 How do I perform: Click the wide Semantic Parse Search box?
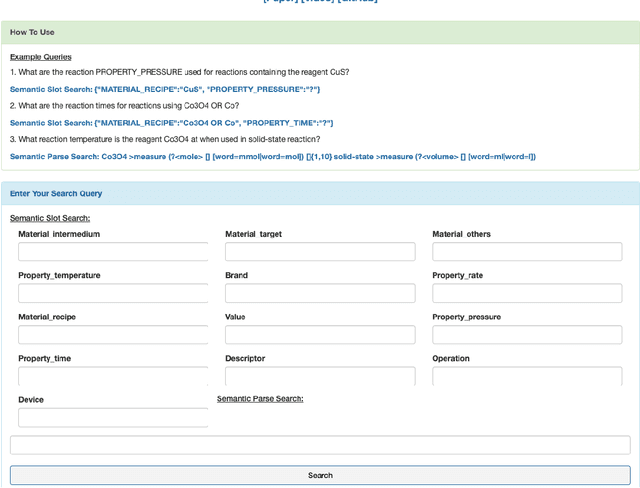point(320,445)
